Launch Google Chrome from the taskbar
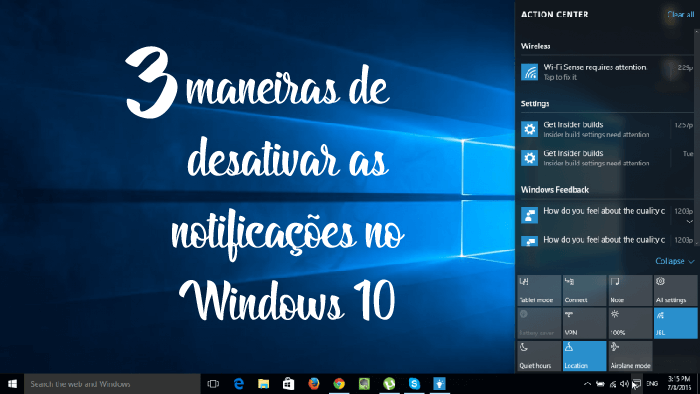Screen dimensions: 700x394 (x=339, y=384)
